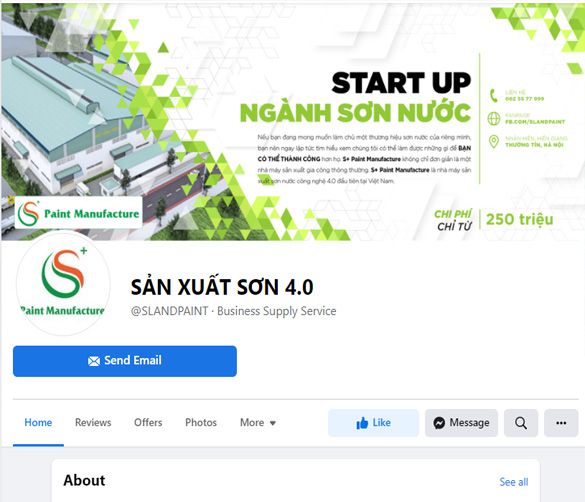Go to the Home tab
Screen dimensions: 585x502
click(x=38, y=423)
